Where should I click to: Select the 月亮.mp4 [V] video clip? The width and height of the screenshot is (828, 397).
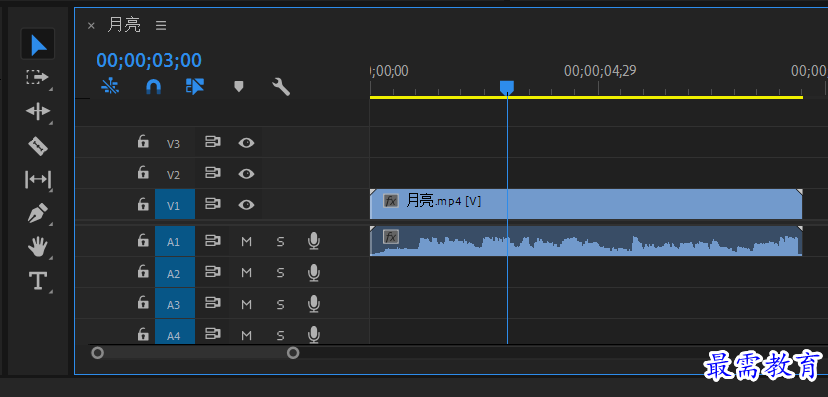point(586,204)
